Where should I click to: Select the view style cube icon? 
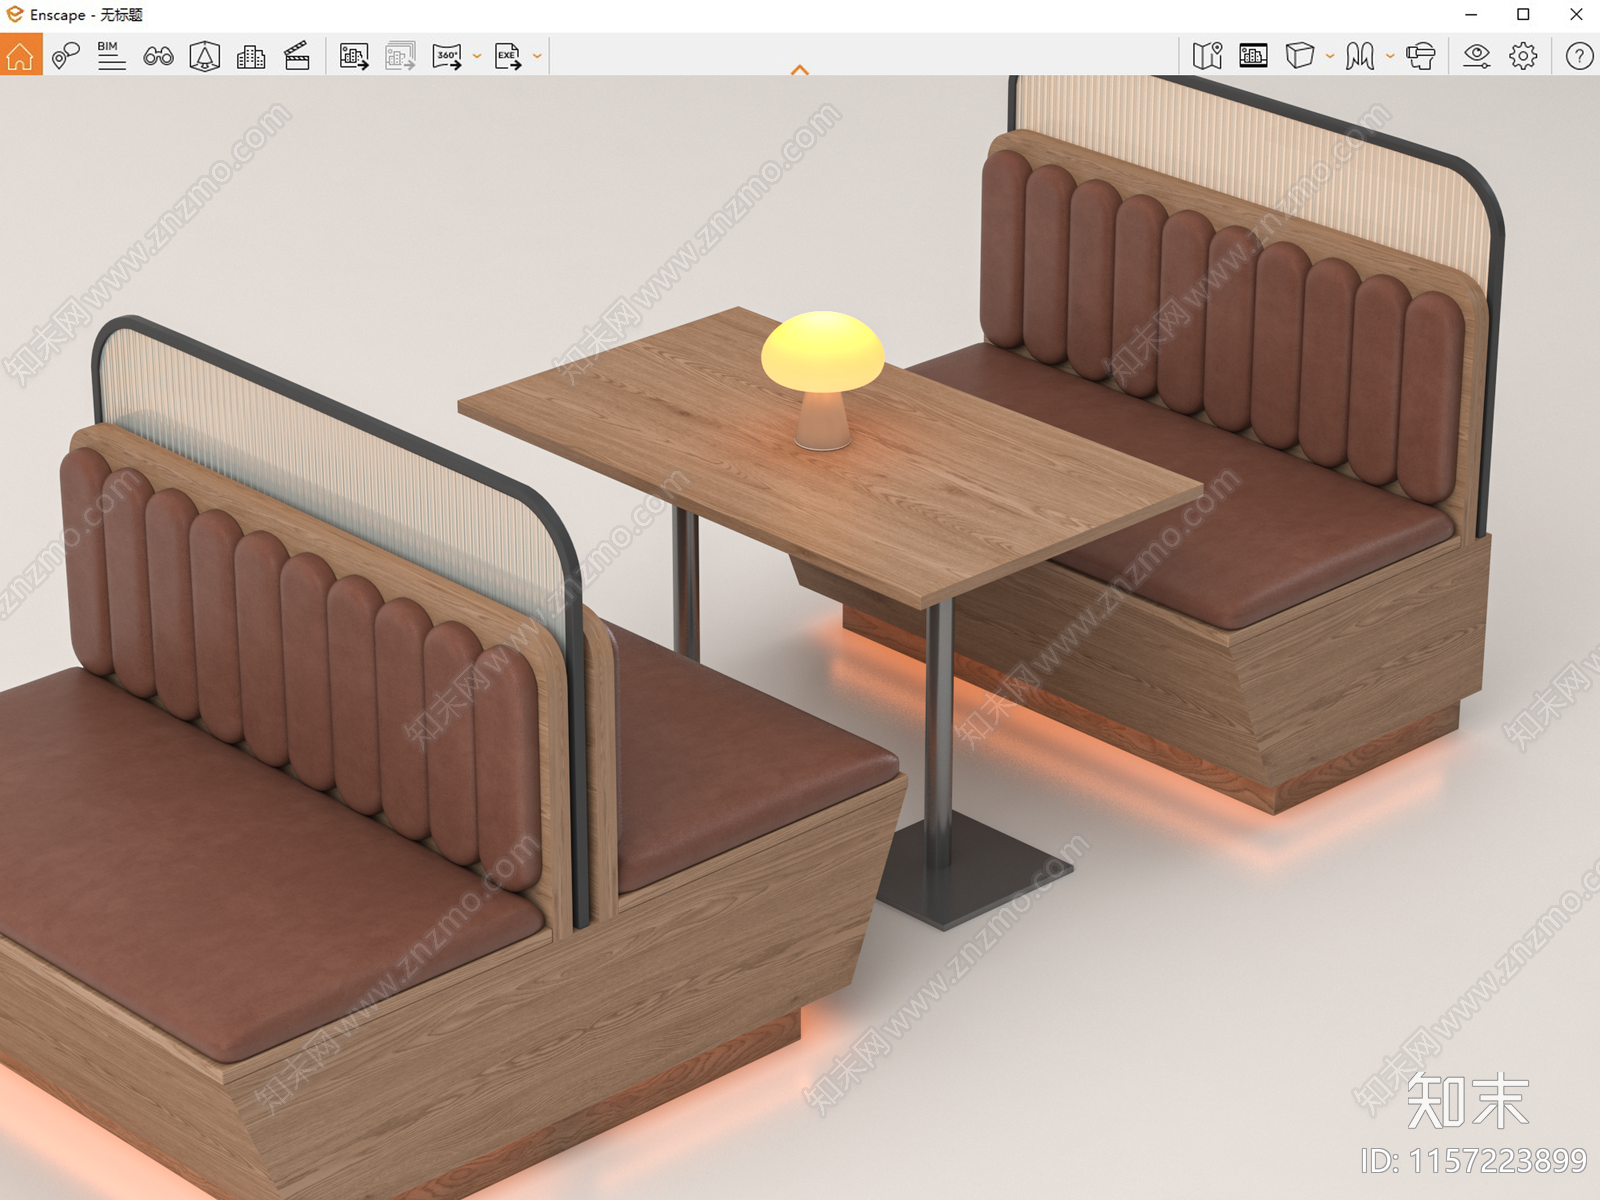(1299, 56)
